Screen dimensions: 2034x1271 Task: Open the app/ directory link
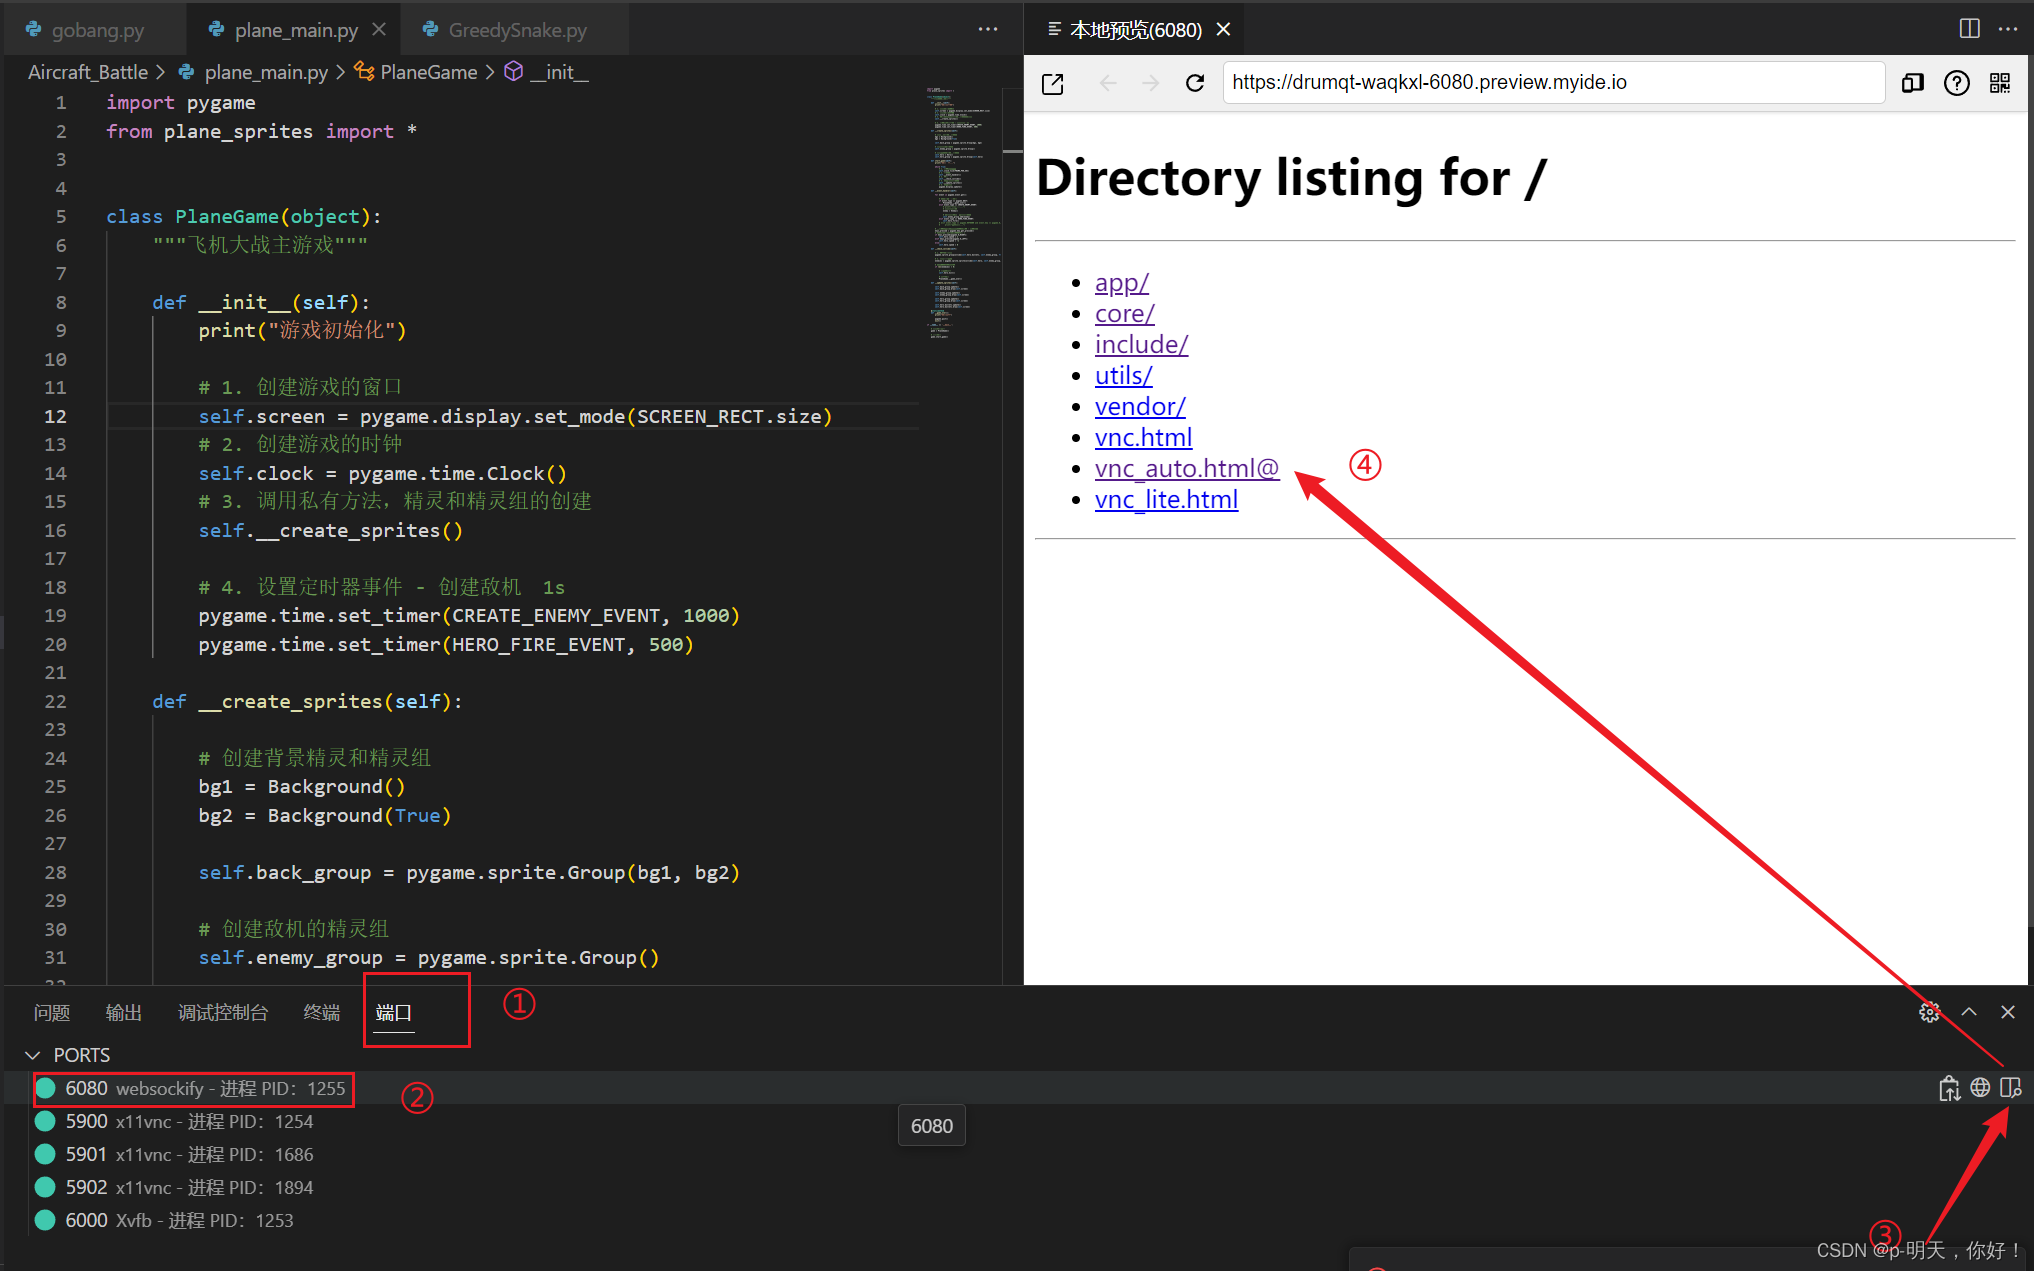click(x=1121, y=283)
